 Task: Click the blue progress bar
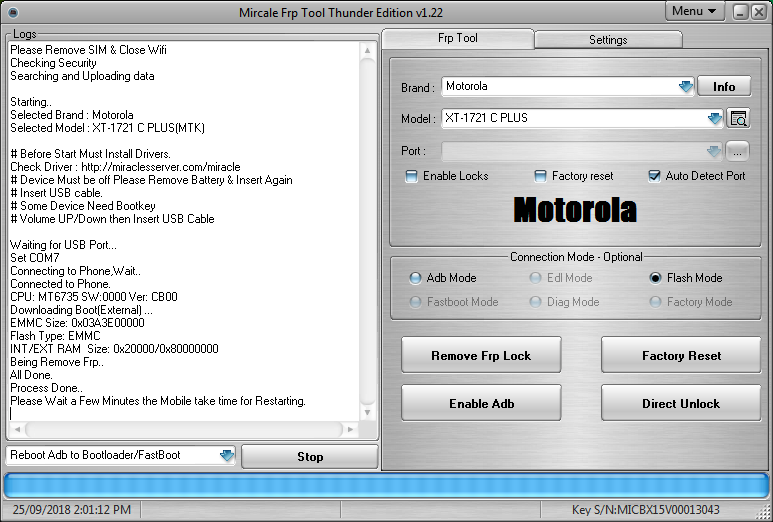pyautogui.click(x=386, y=486)
